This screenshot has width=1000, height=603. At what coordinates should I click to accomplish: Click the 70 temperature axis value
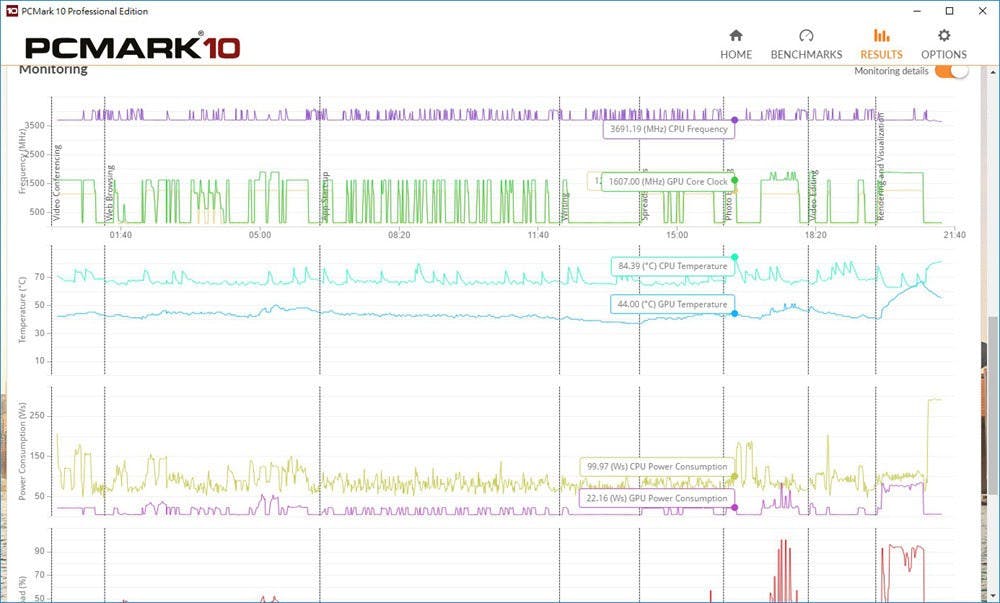click(40, 277)
